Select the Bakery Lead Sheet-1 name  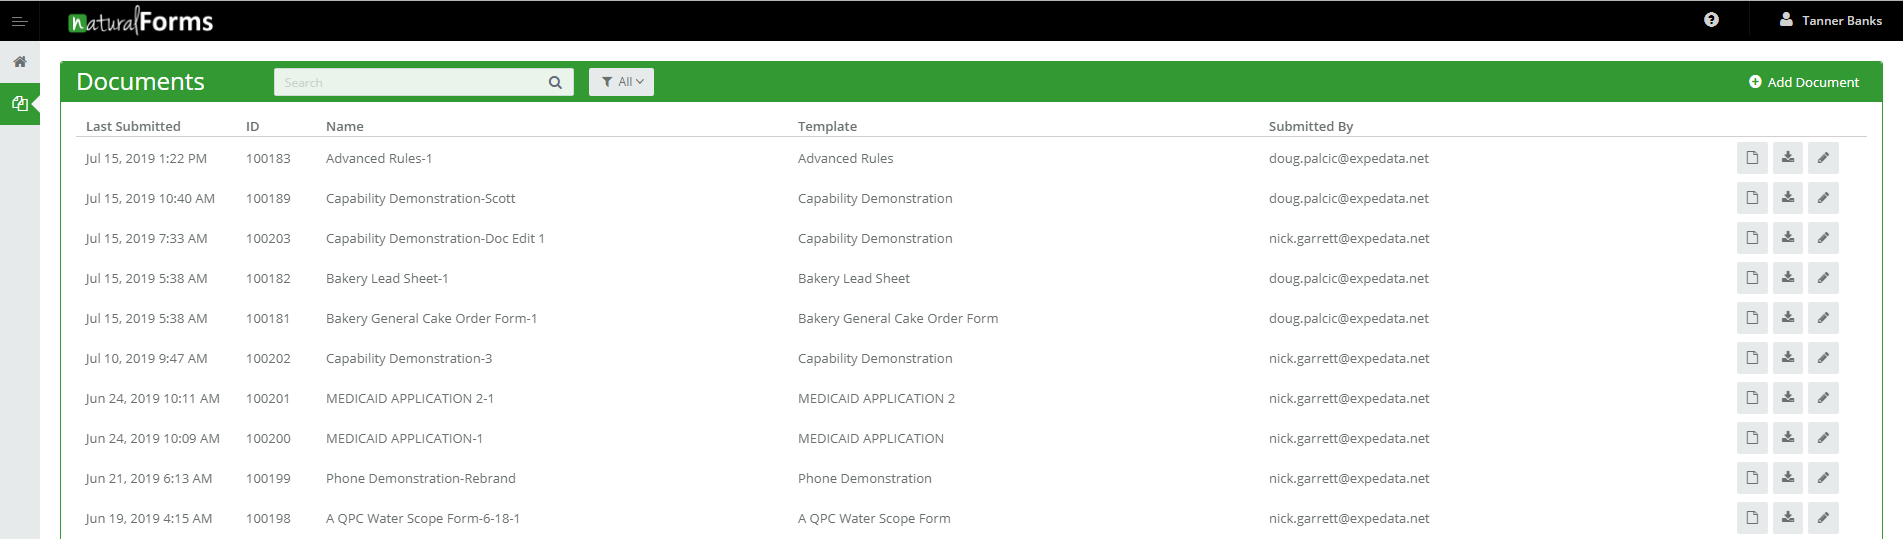pyautogui.click(x=387, y=278)
